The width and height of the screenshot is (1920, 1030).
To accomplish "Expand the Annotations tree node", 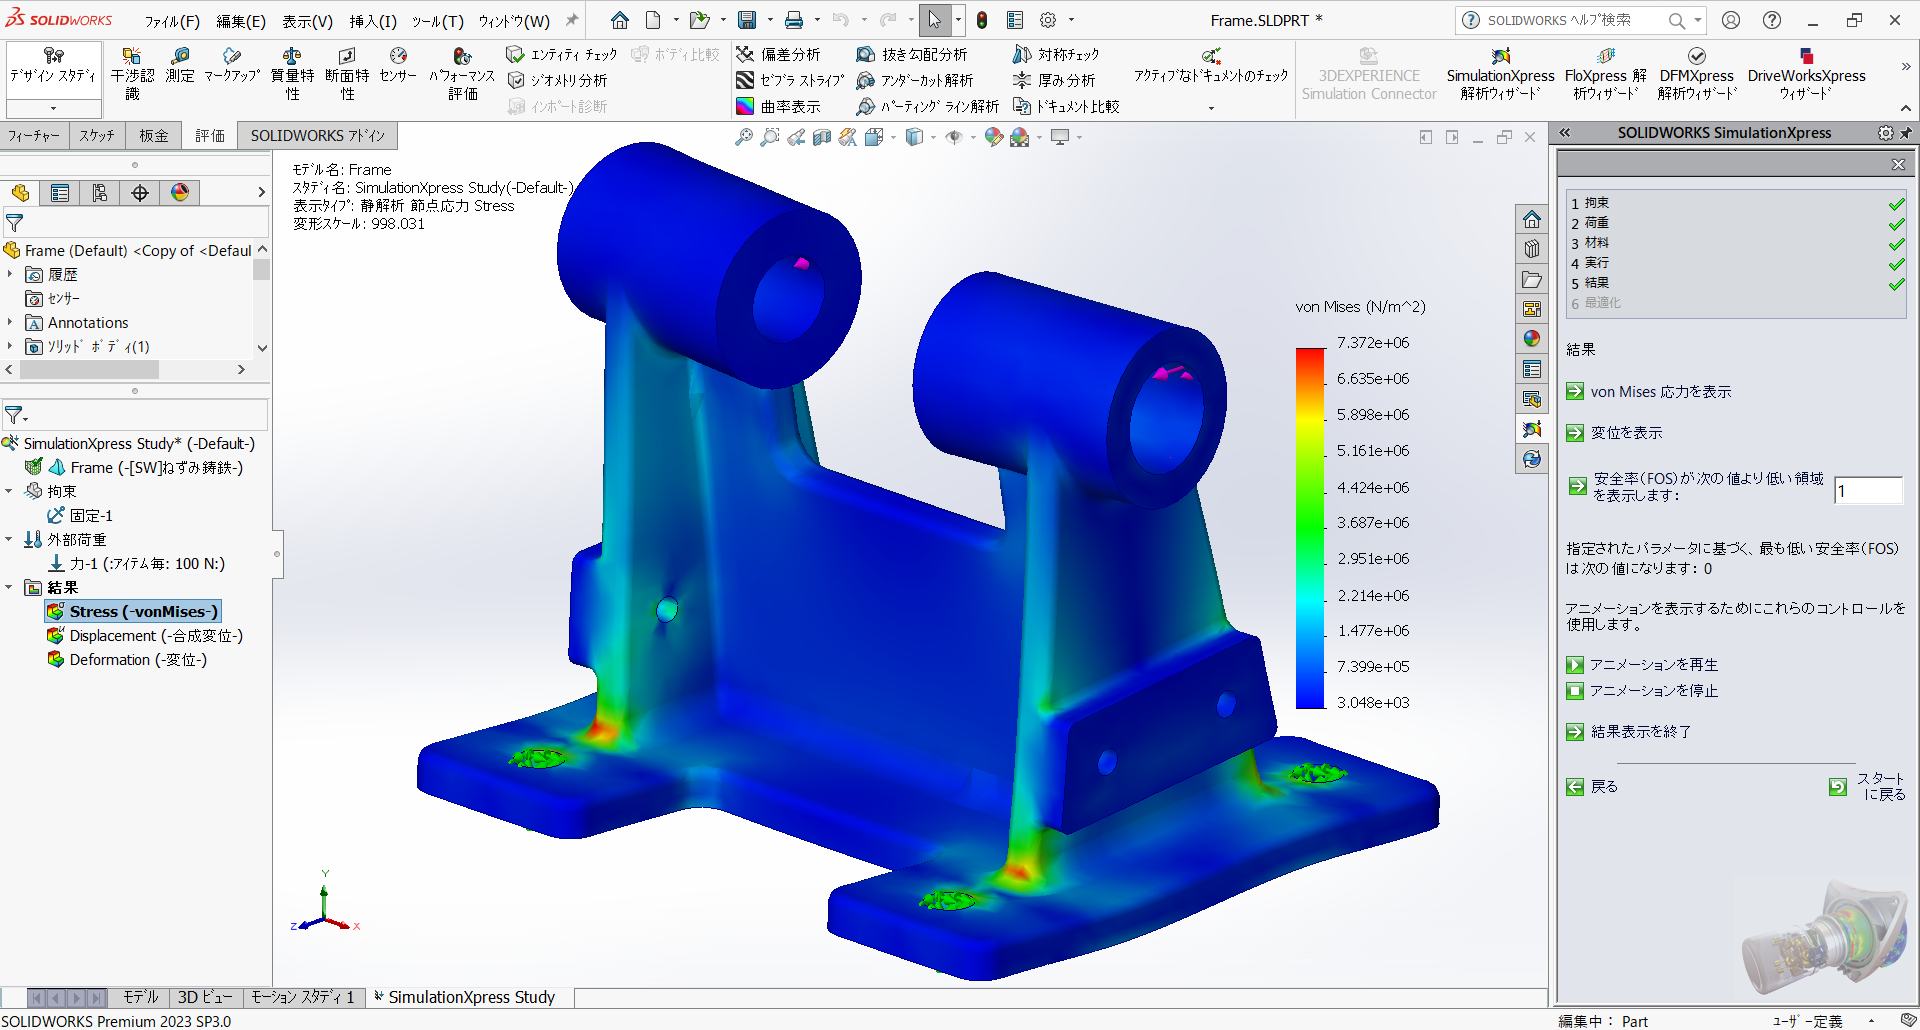I will point(10,322).
